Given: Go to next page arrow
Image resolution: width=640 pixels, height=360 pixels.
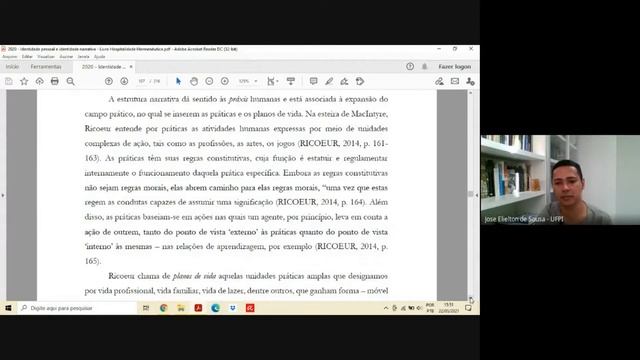Looking at the screenshot, I should pos(124,81).
